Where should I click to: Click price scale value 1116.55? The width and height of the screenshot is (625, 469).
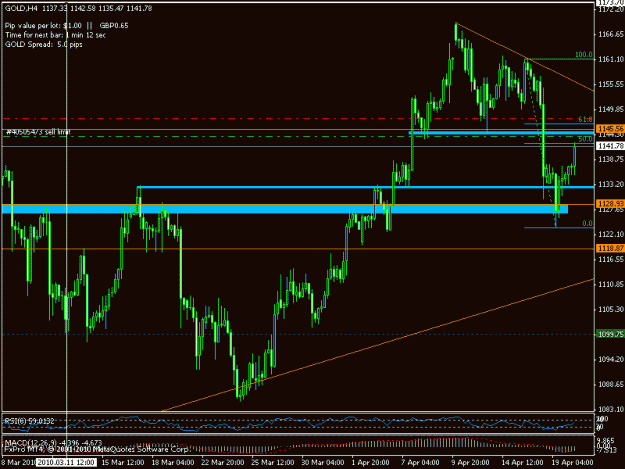(611, 259)
